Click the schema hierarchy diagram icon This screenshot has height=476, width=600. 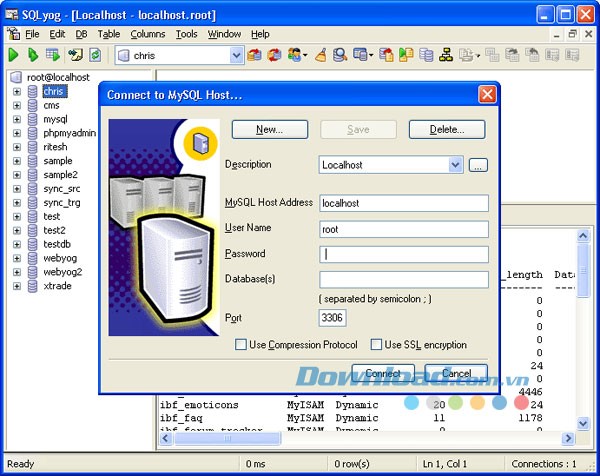446,55
